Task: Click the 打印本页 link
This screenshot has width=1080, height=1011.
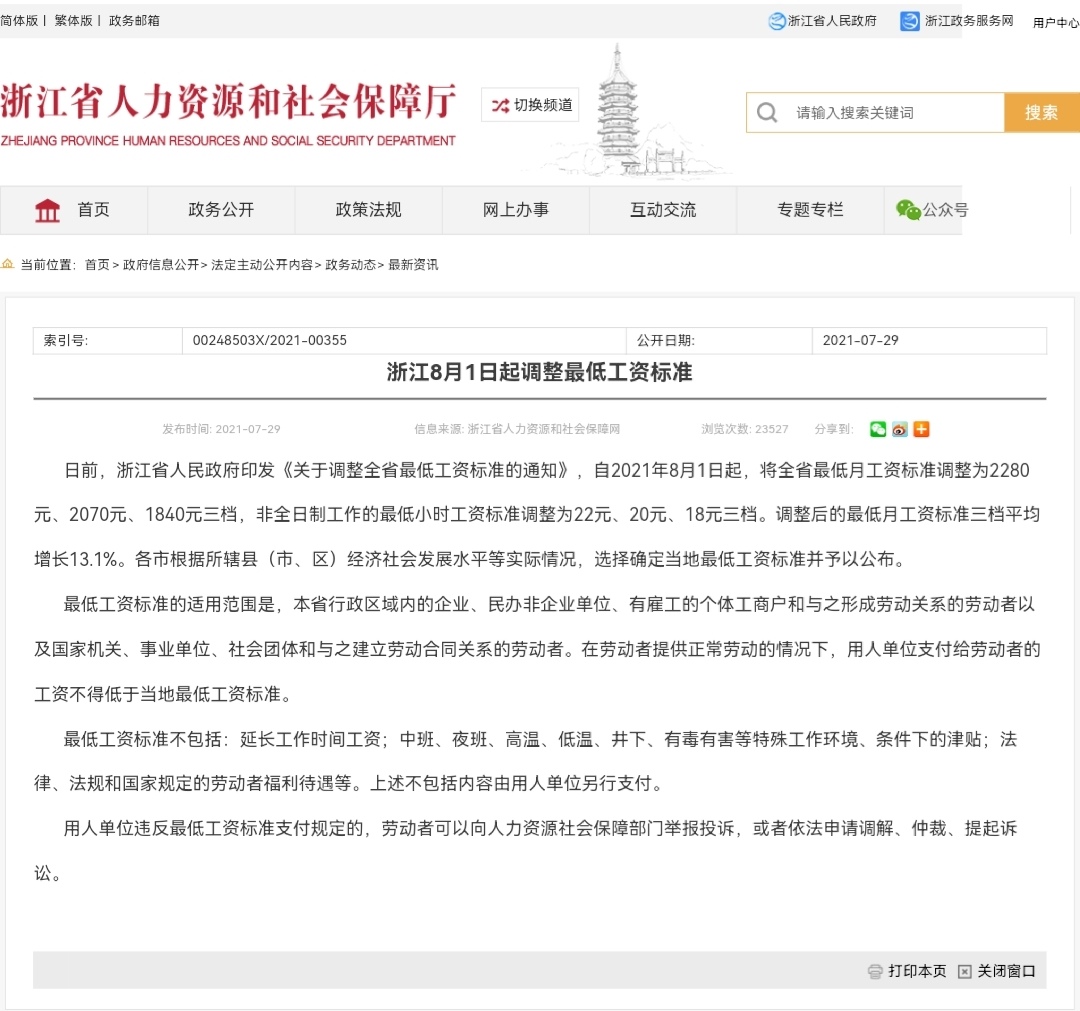Action: [917, 971]
